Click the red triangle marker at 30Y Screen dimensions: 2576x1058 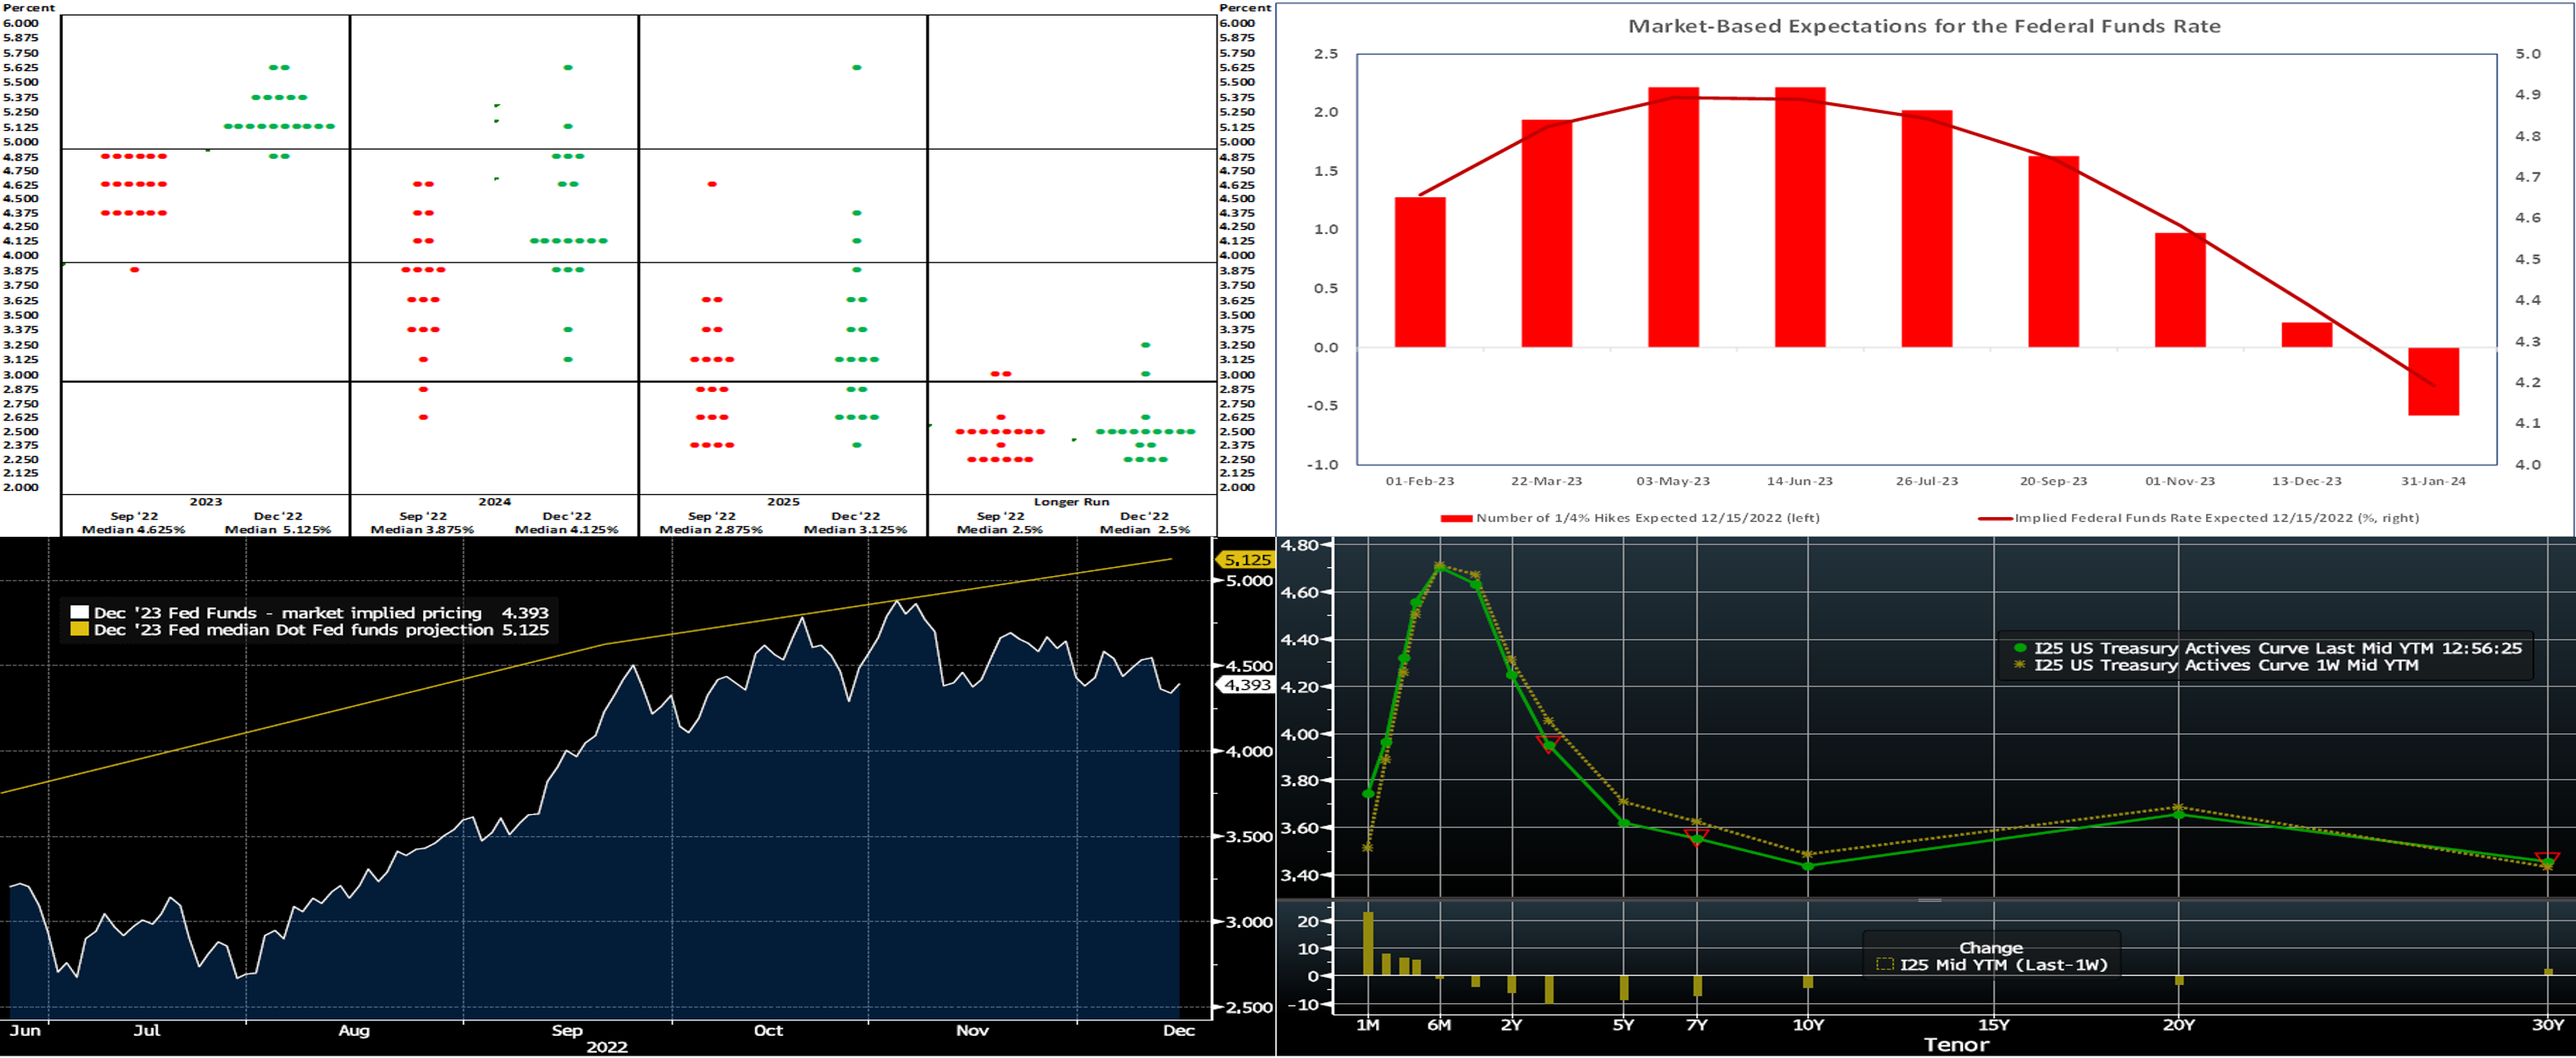coord(2547,858)
